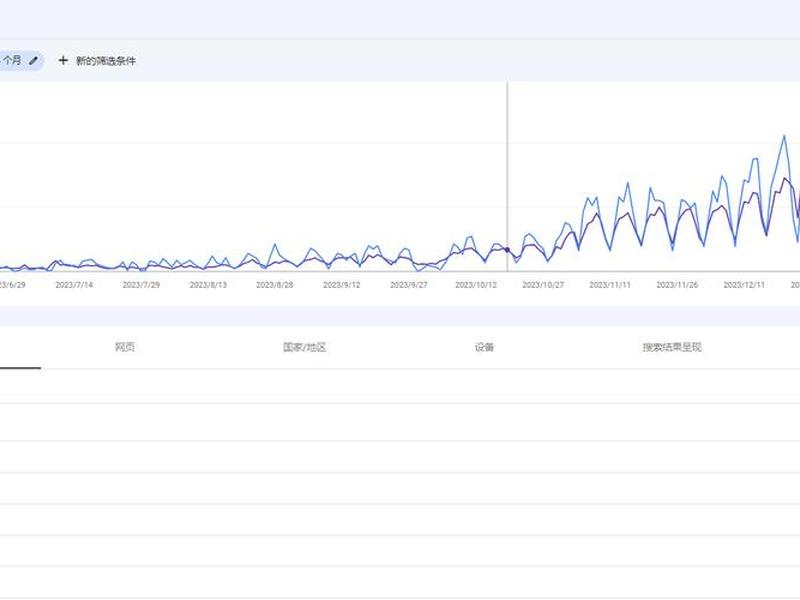Add a new filter with 新的筛选条件

(x=97, y=61)
